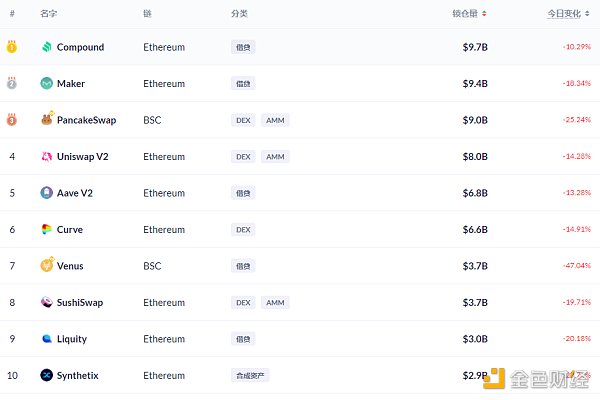Click the DEX tag in Curve row

click(x=243, y=230)
